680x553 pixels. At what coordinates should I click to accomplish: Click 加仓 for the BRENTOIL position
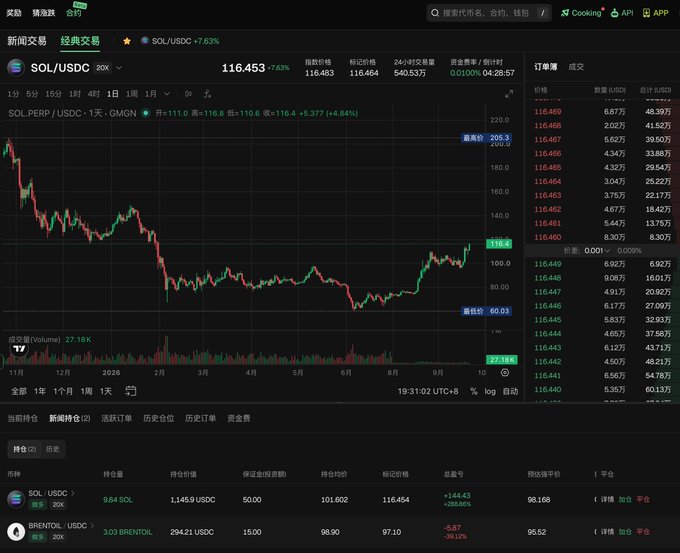625,531
